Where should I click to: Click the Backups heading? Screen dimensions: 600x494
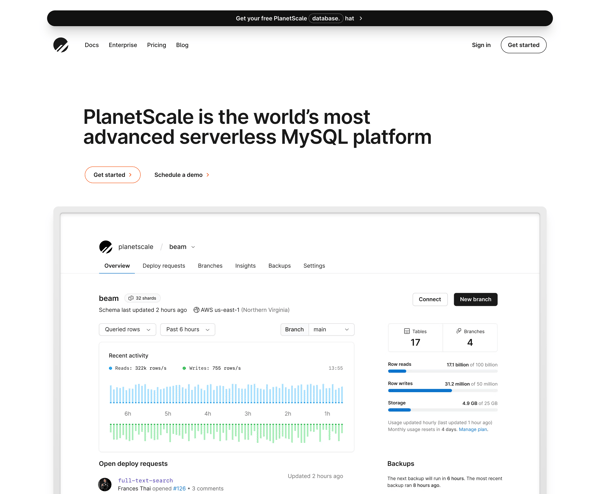(401, 464)
